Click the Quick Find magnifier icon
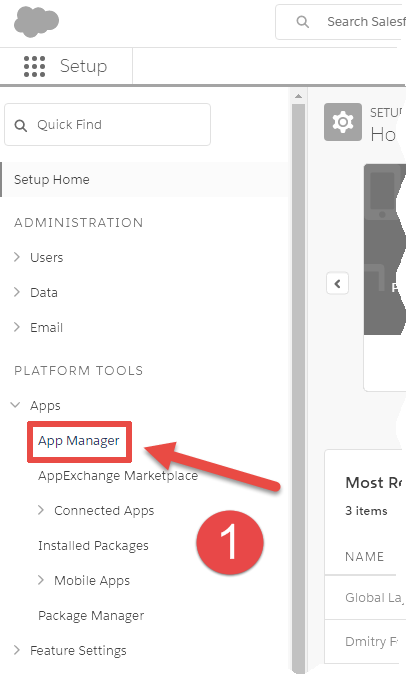The width and height of the screenshot is (407, 675). click(21, 125)
